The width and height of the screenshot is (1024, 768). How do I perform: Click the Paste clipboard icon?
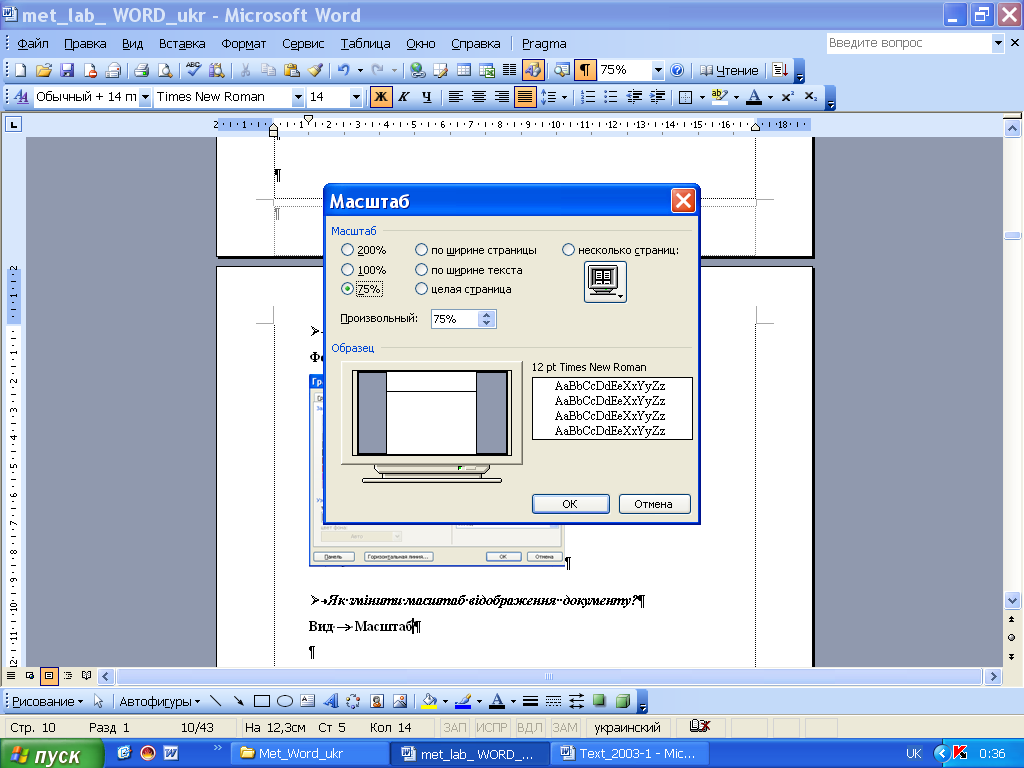point(292,70)
